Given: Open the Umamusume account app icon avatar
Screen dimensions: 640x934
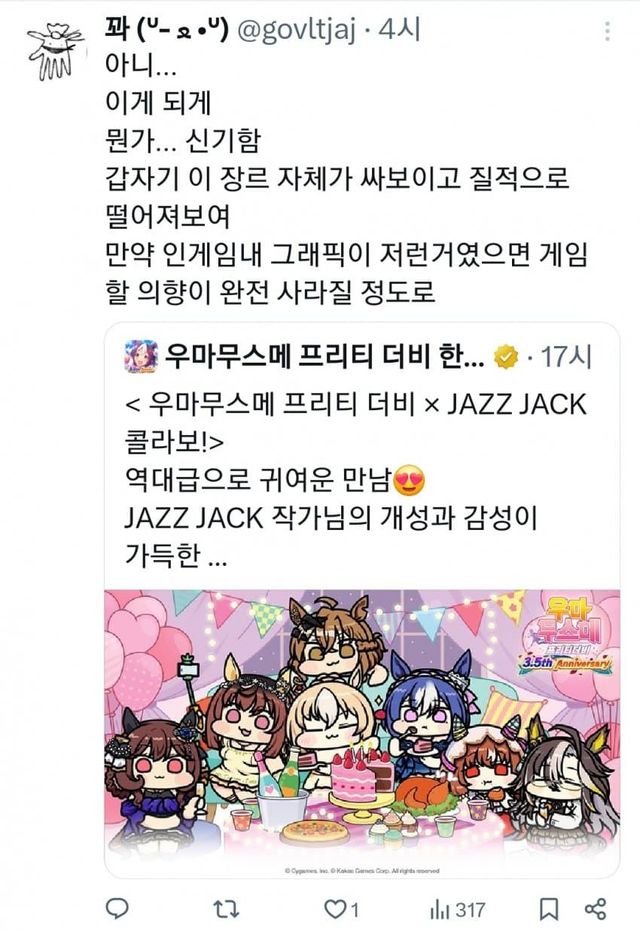Looking at the screenshot, I should (141, 356).
